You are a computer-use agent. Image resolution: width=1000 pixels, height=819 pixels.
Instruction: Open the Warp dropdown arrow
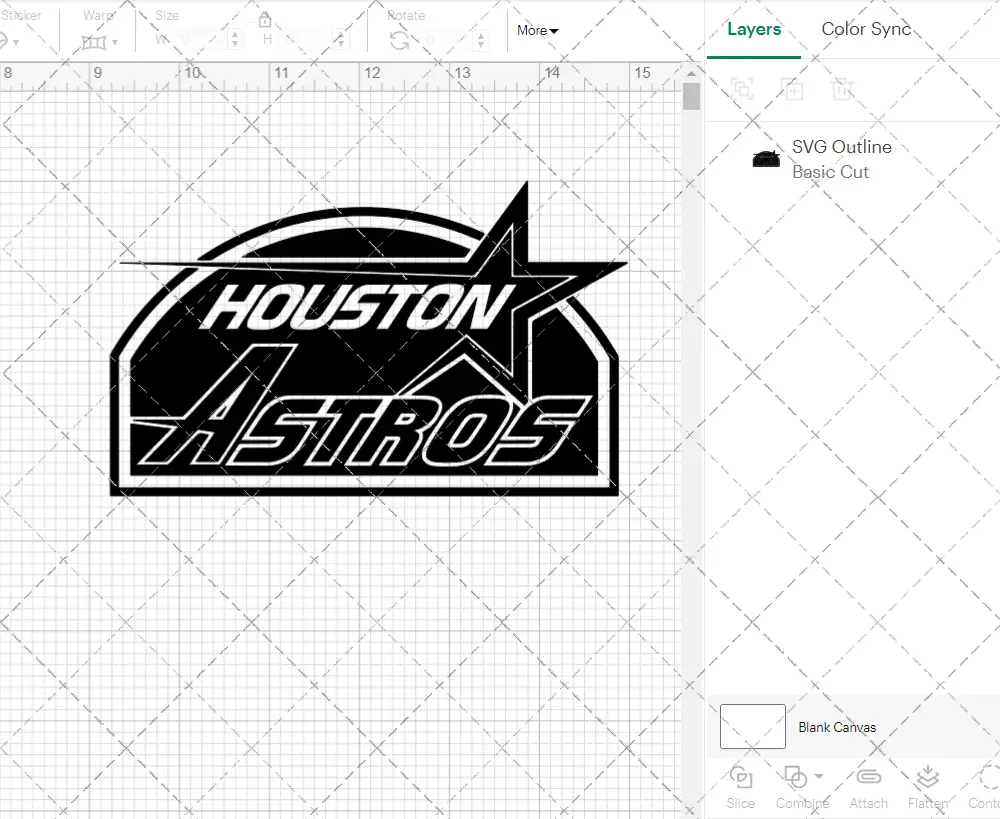click(x=113, y=43)
